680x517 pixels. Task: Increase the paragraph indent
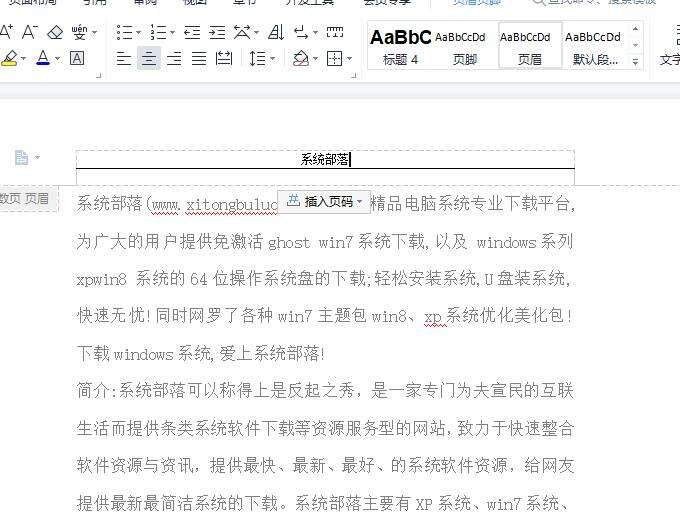pyautogui.click(x=217, y=32)
